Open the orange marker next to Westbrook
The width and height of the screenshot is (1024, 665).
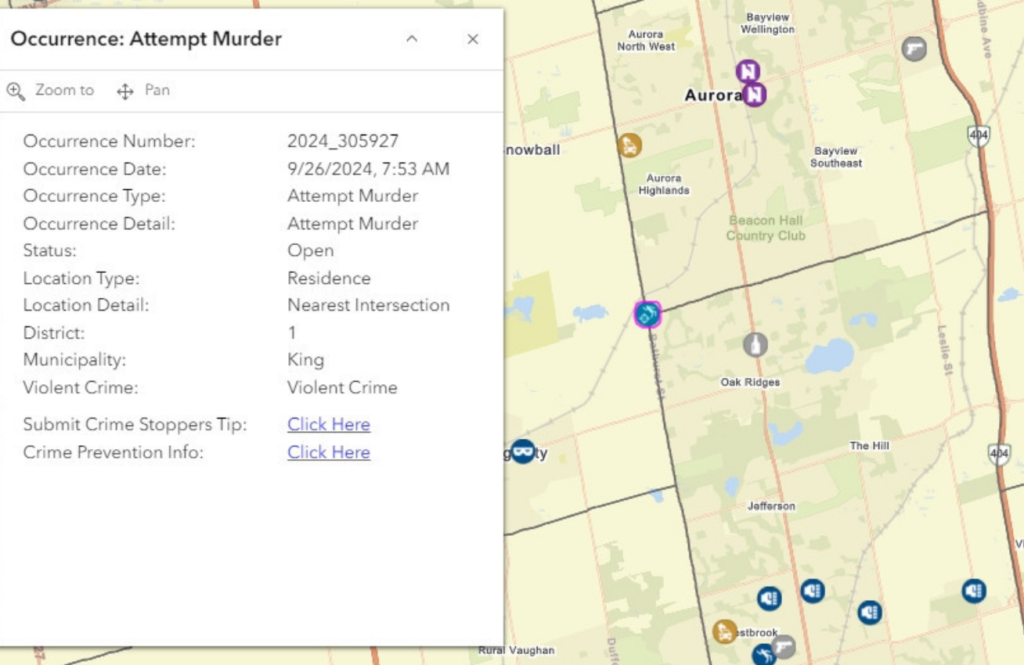point(725,632)
